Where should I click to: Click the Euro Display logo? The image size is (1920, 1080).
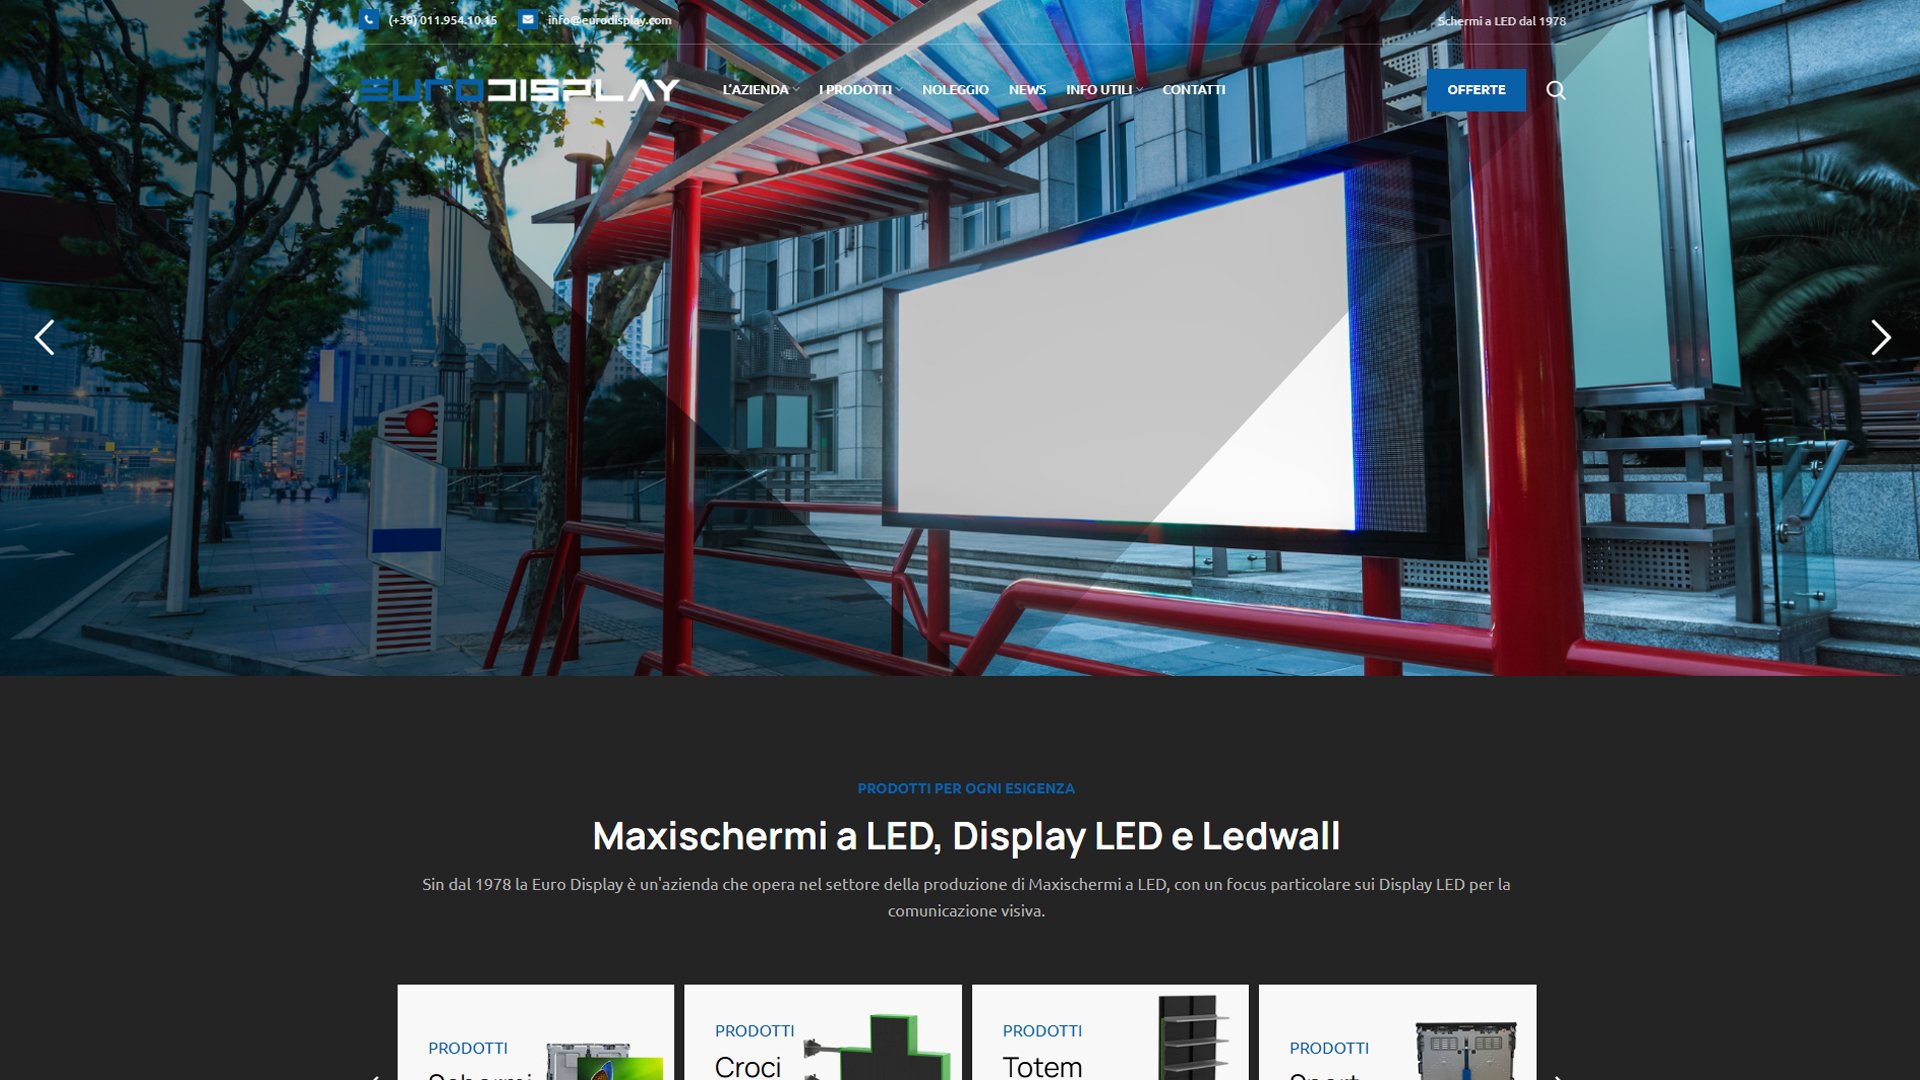point(519,90)
